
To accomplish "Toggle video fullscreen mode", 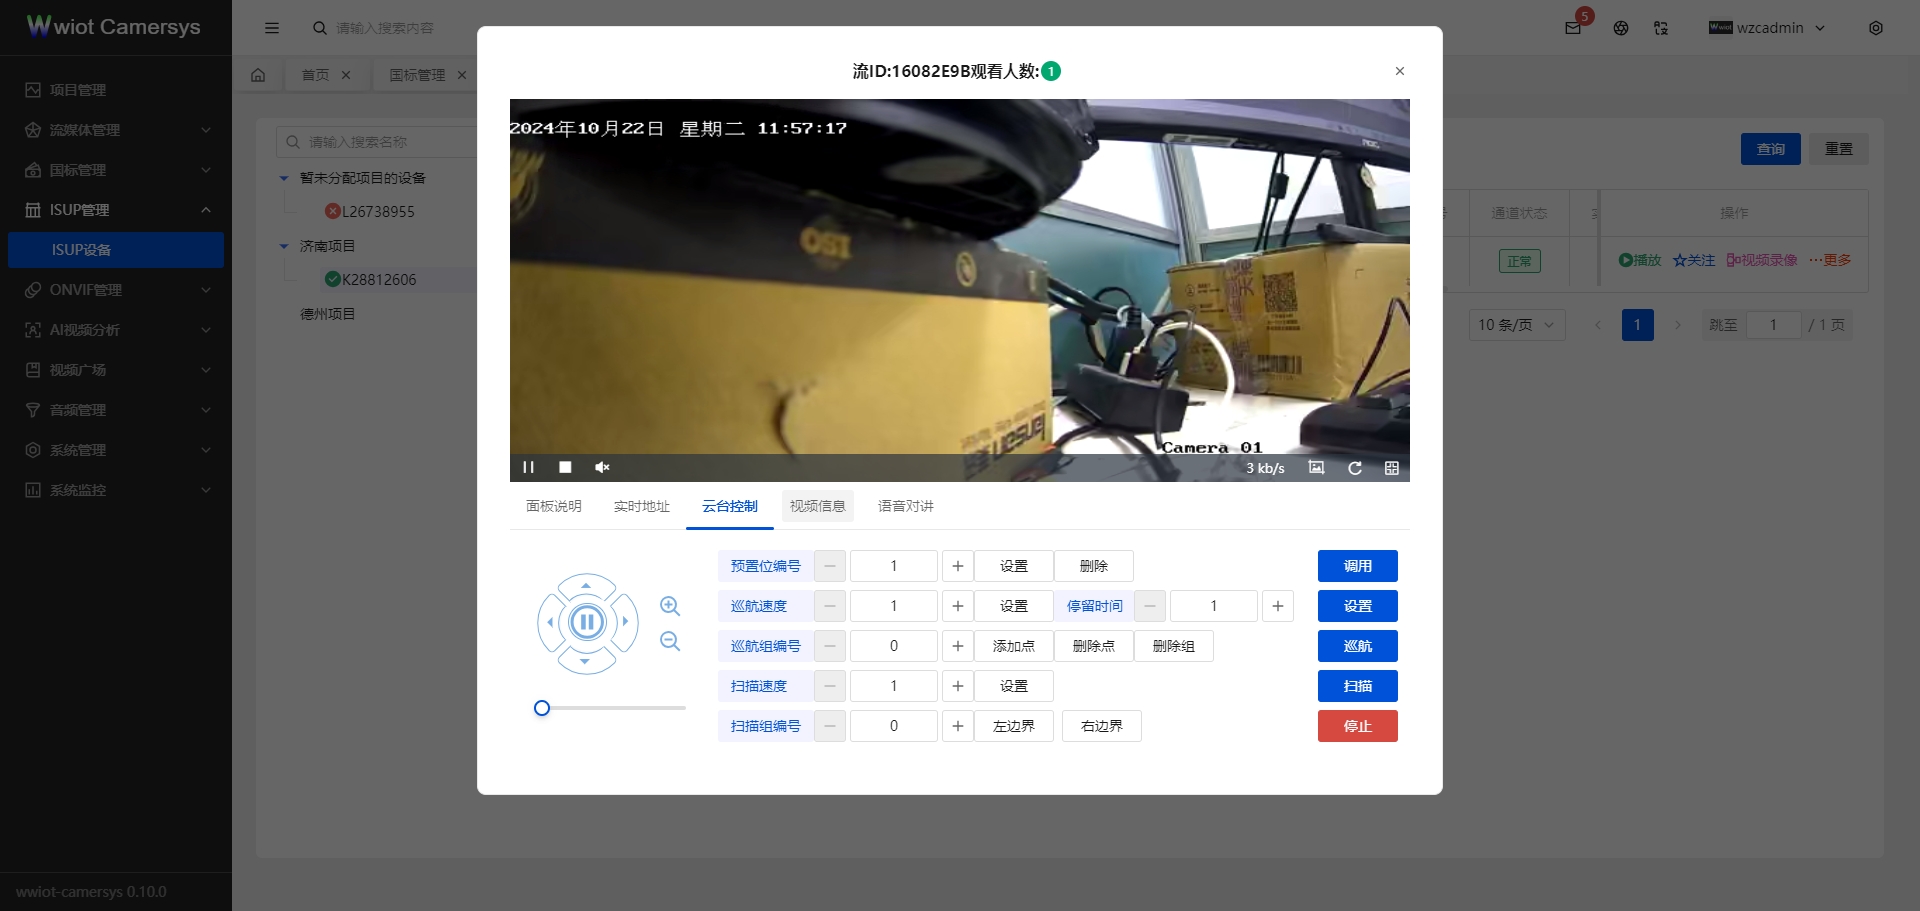I will coord(1391,468).
